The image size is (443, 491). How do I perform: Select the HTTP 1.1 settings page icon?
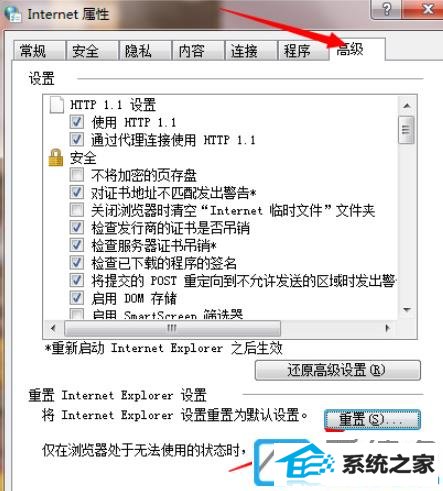pos(56,105)
